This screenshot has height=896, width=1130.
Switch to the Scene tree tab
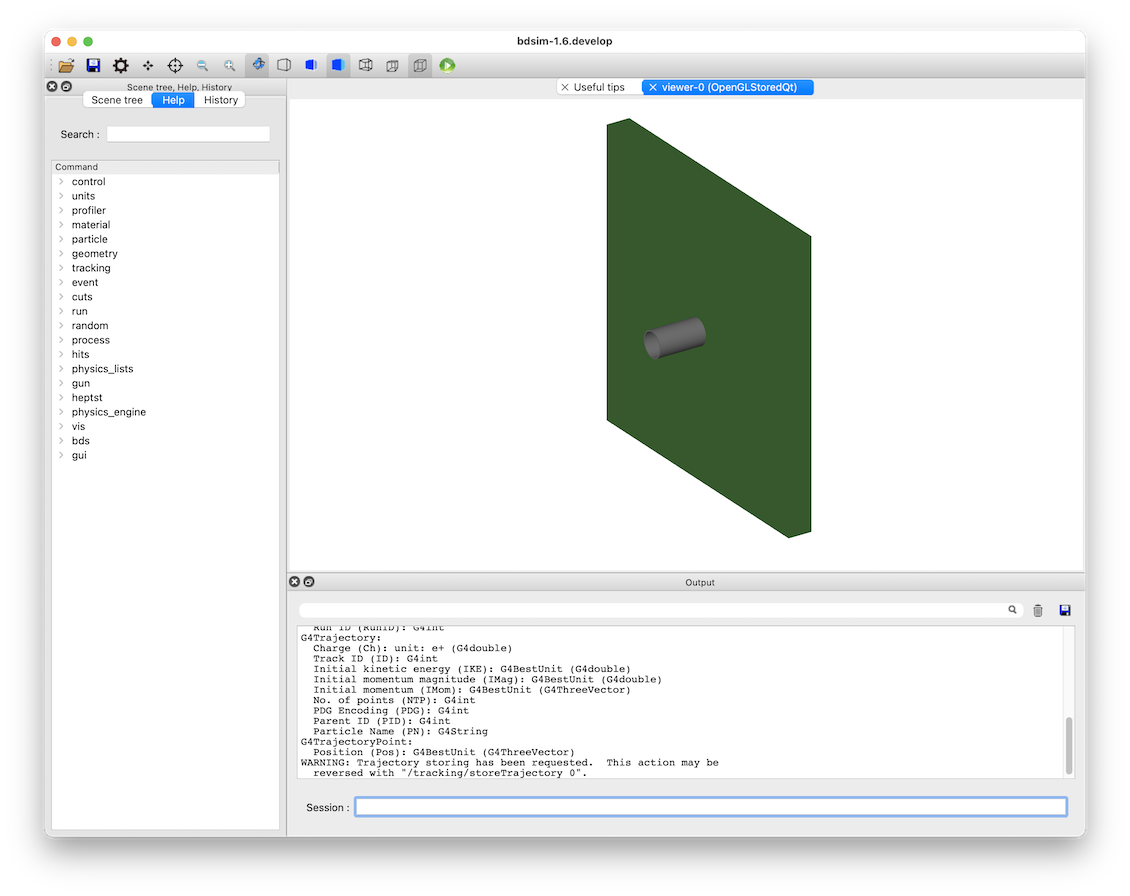(x=117, y=100)
